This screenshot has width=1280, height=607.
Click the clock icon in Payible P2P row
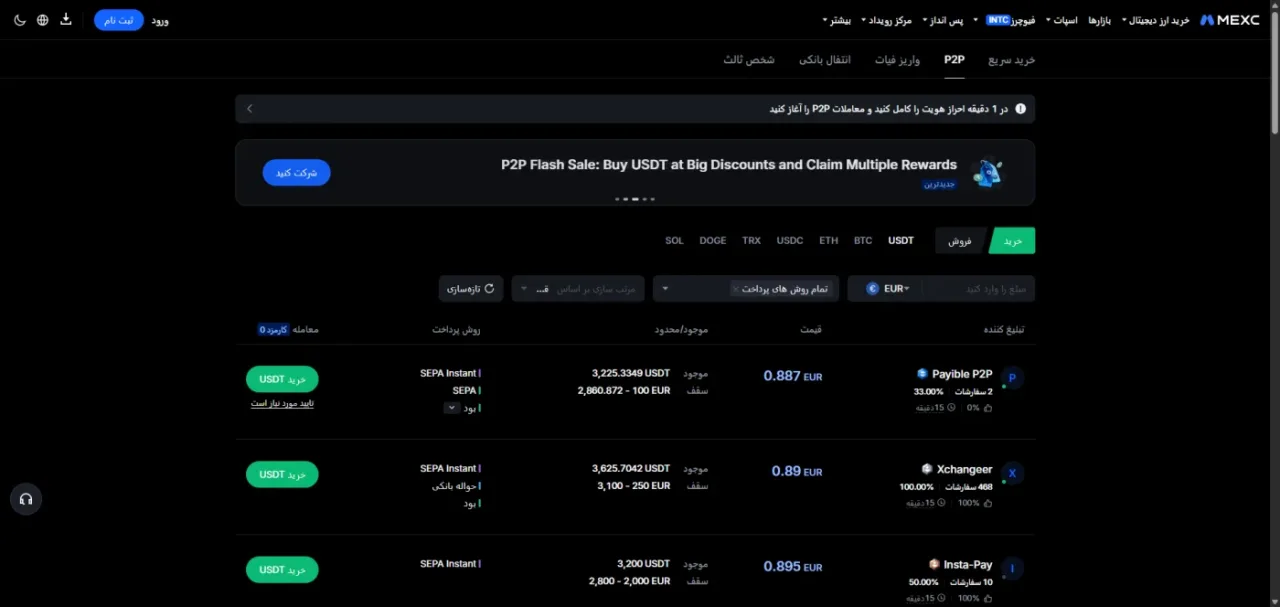[952, 407]
